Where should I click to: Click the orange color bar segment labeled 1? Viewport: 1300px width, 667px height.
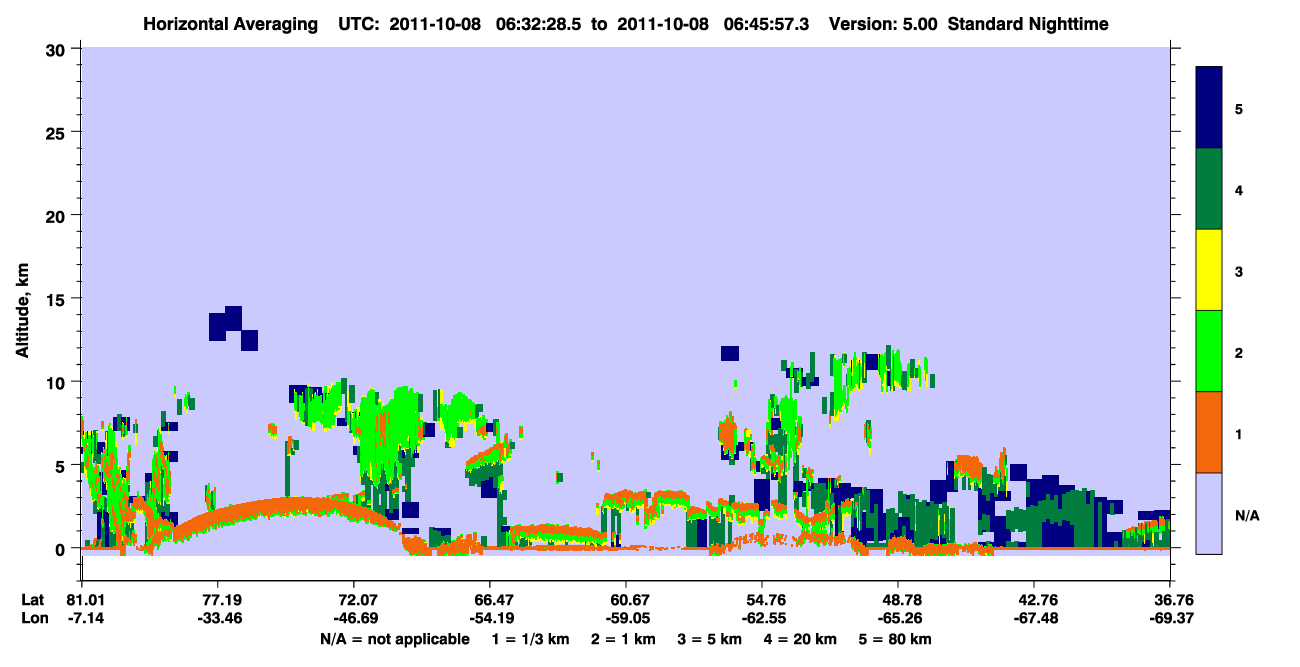click(x=1208, y=432)
